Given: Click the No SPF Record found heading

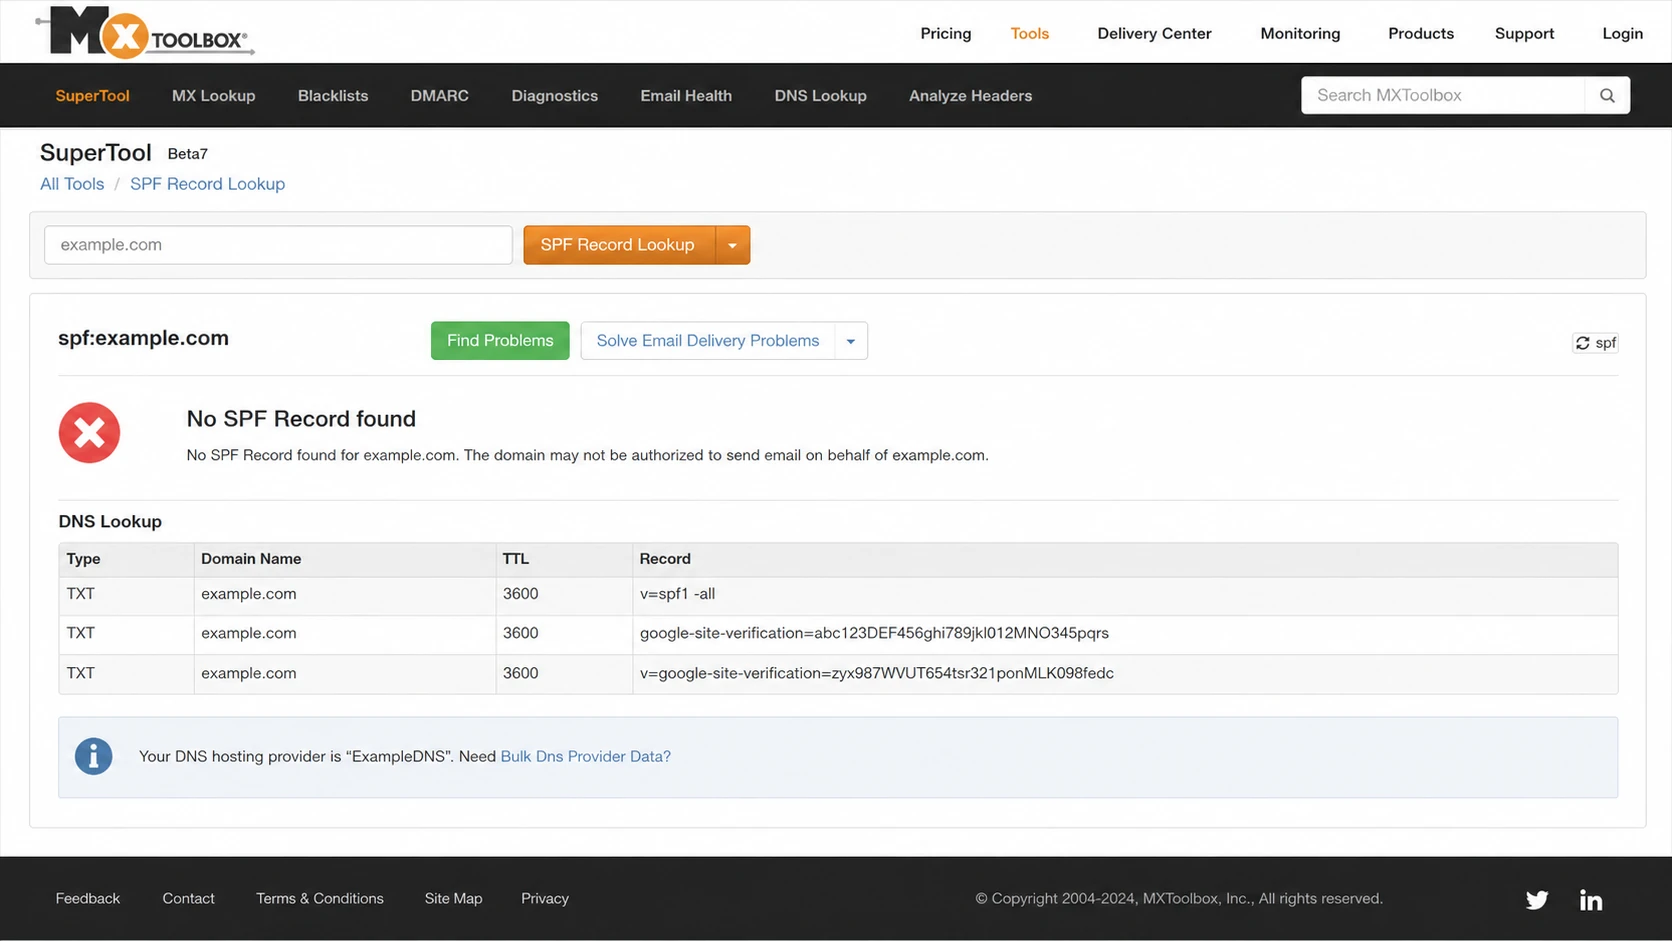Looking at the screenshot, I should (301, 419).
